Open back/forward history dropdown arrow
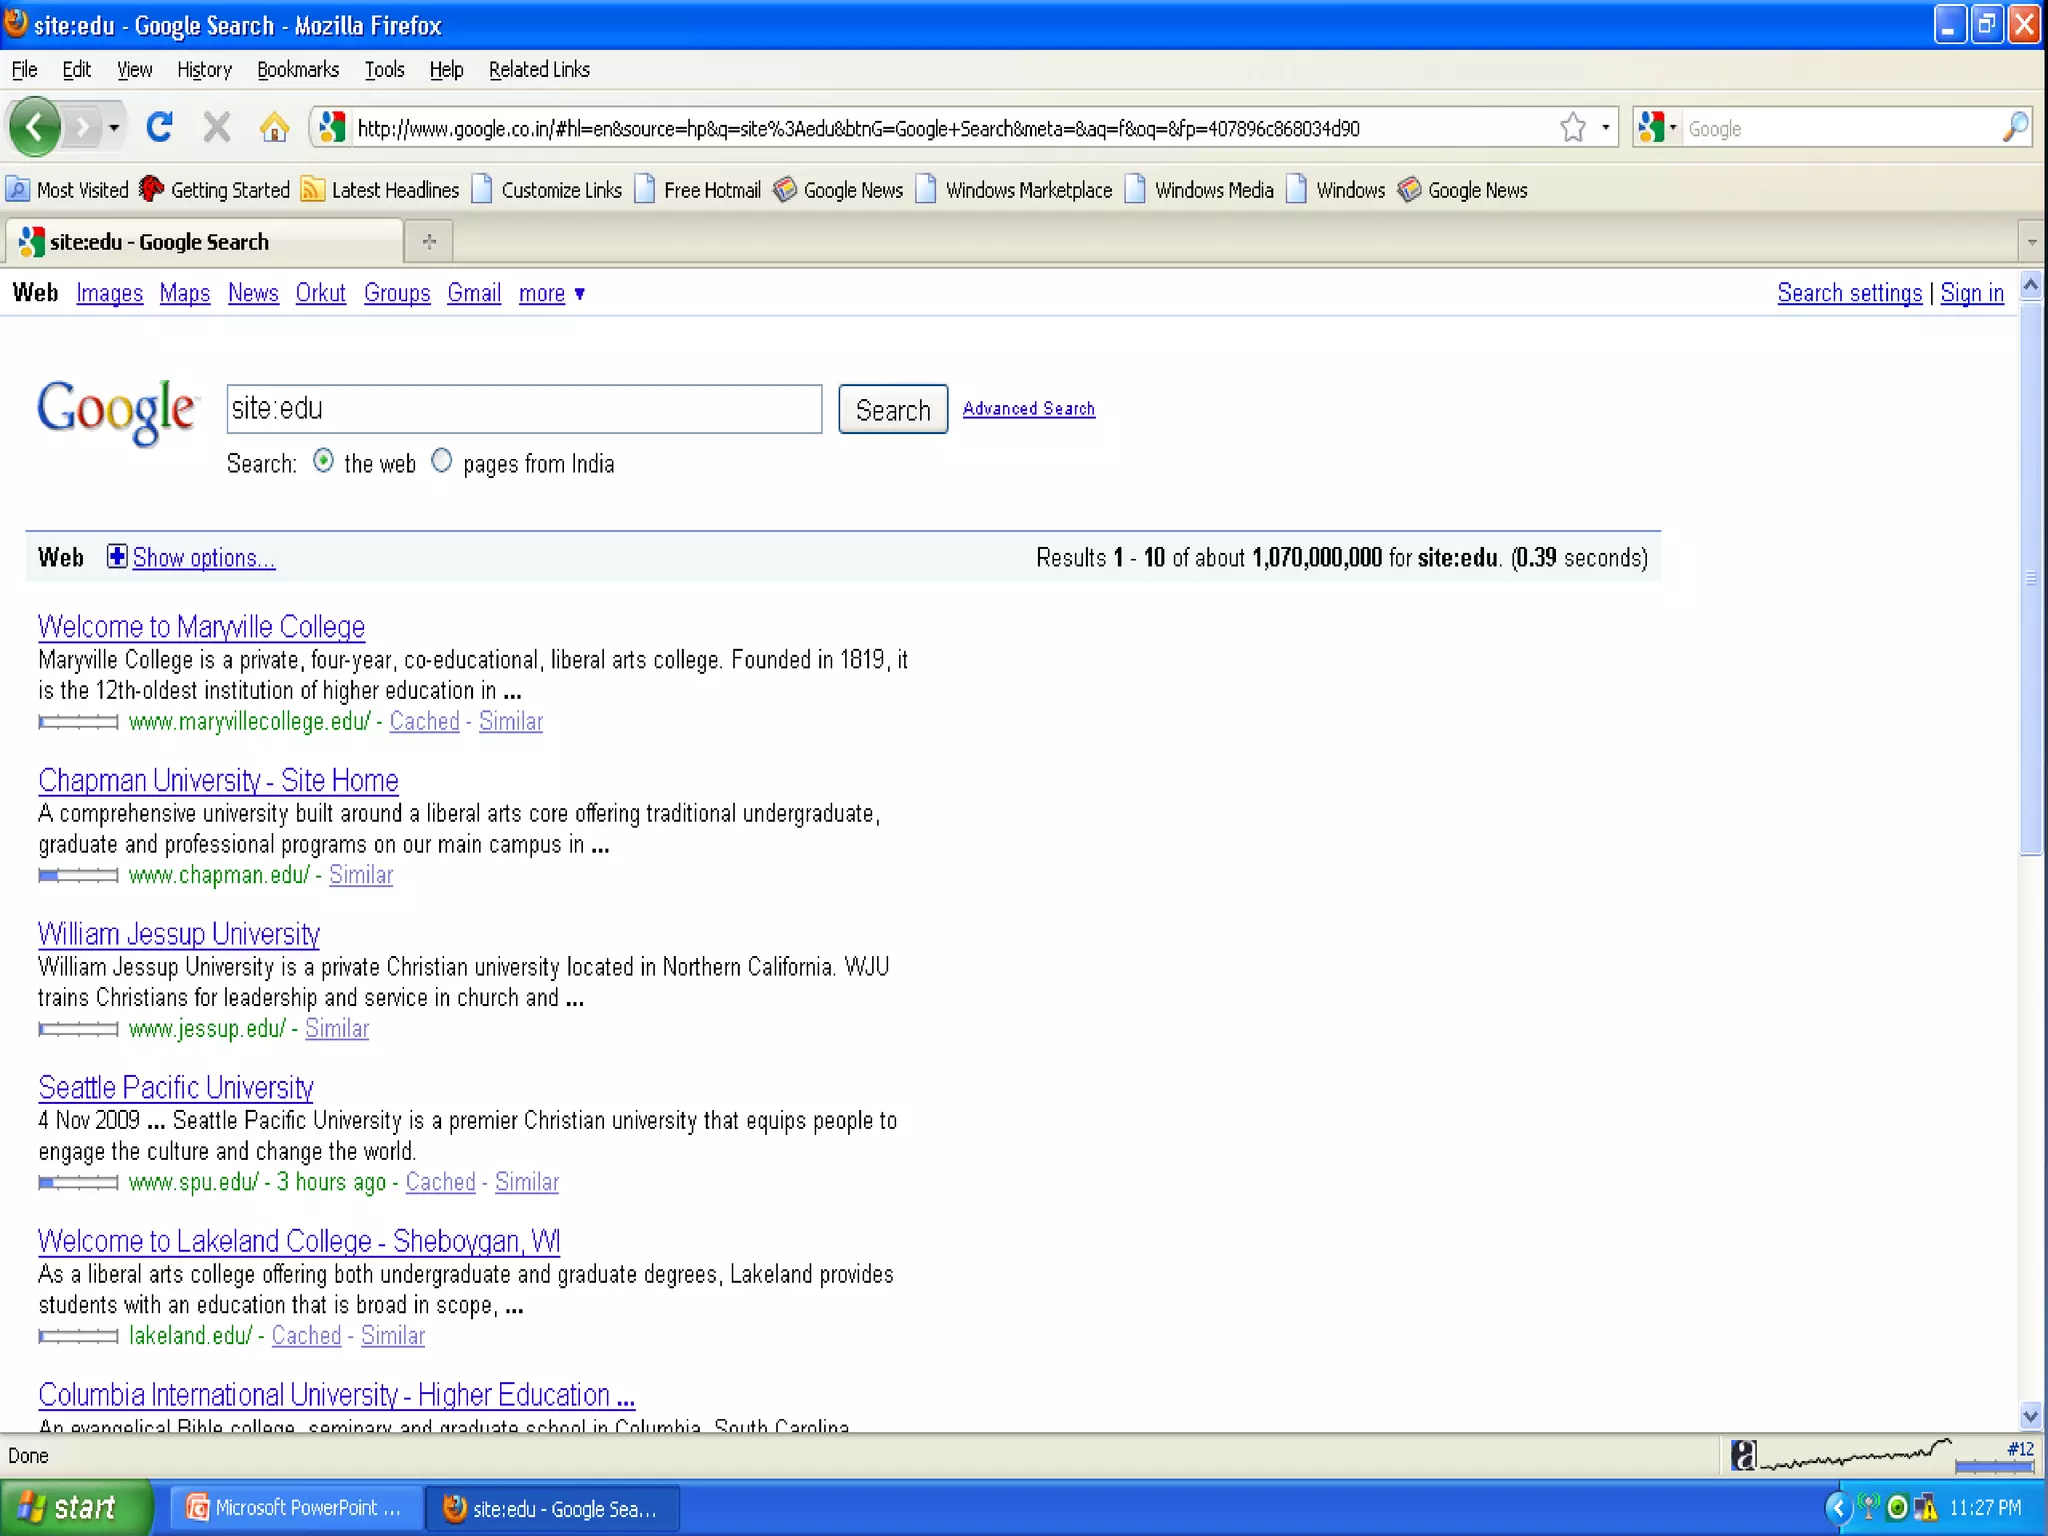Image resolution: width=2048 pixels, height=1536 pixels. coord(114,127)
